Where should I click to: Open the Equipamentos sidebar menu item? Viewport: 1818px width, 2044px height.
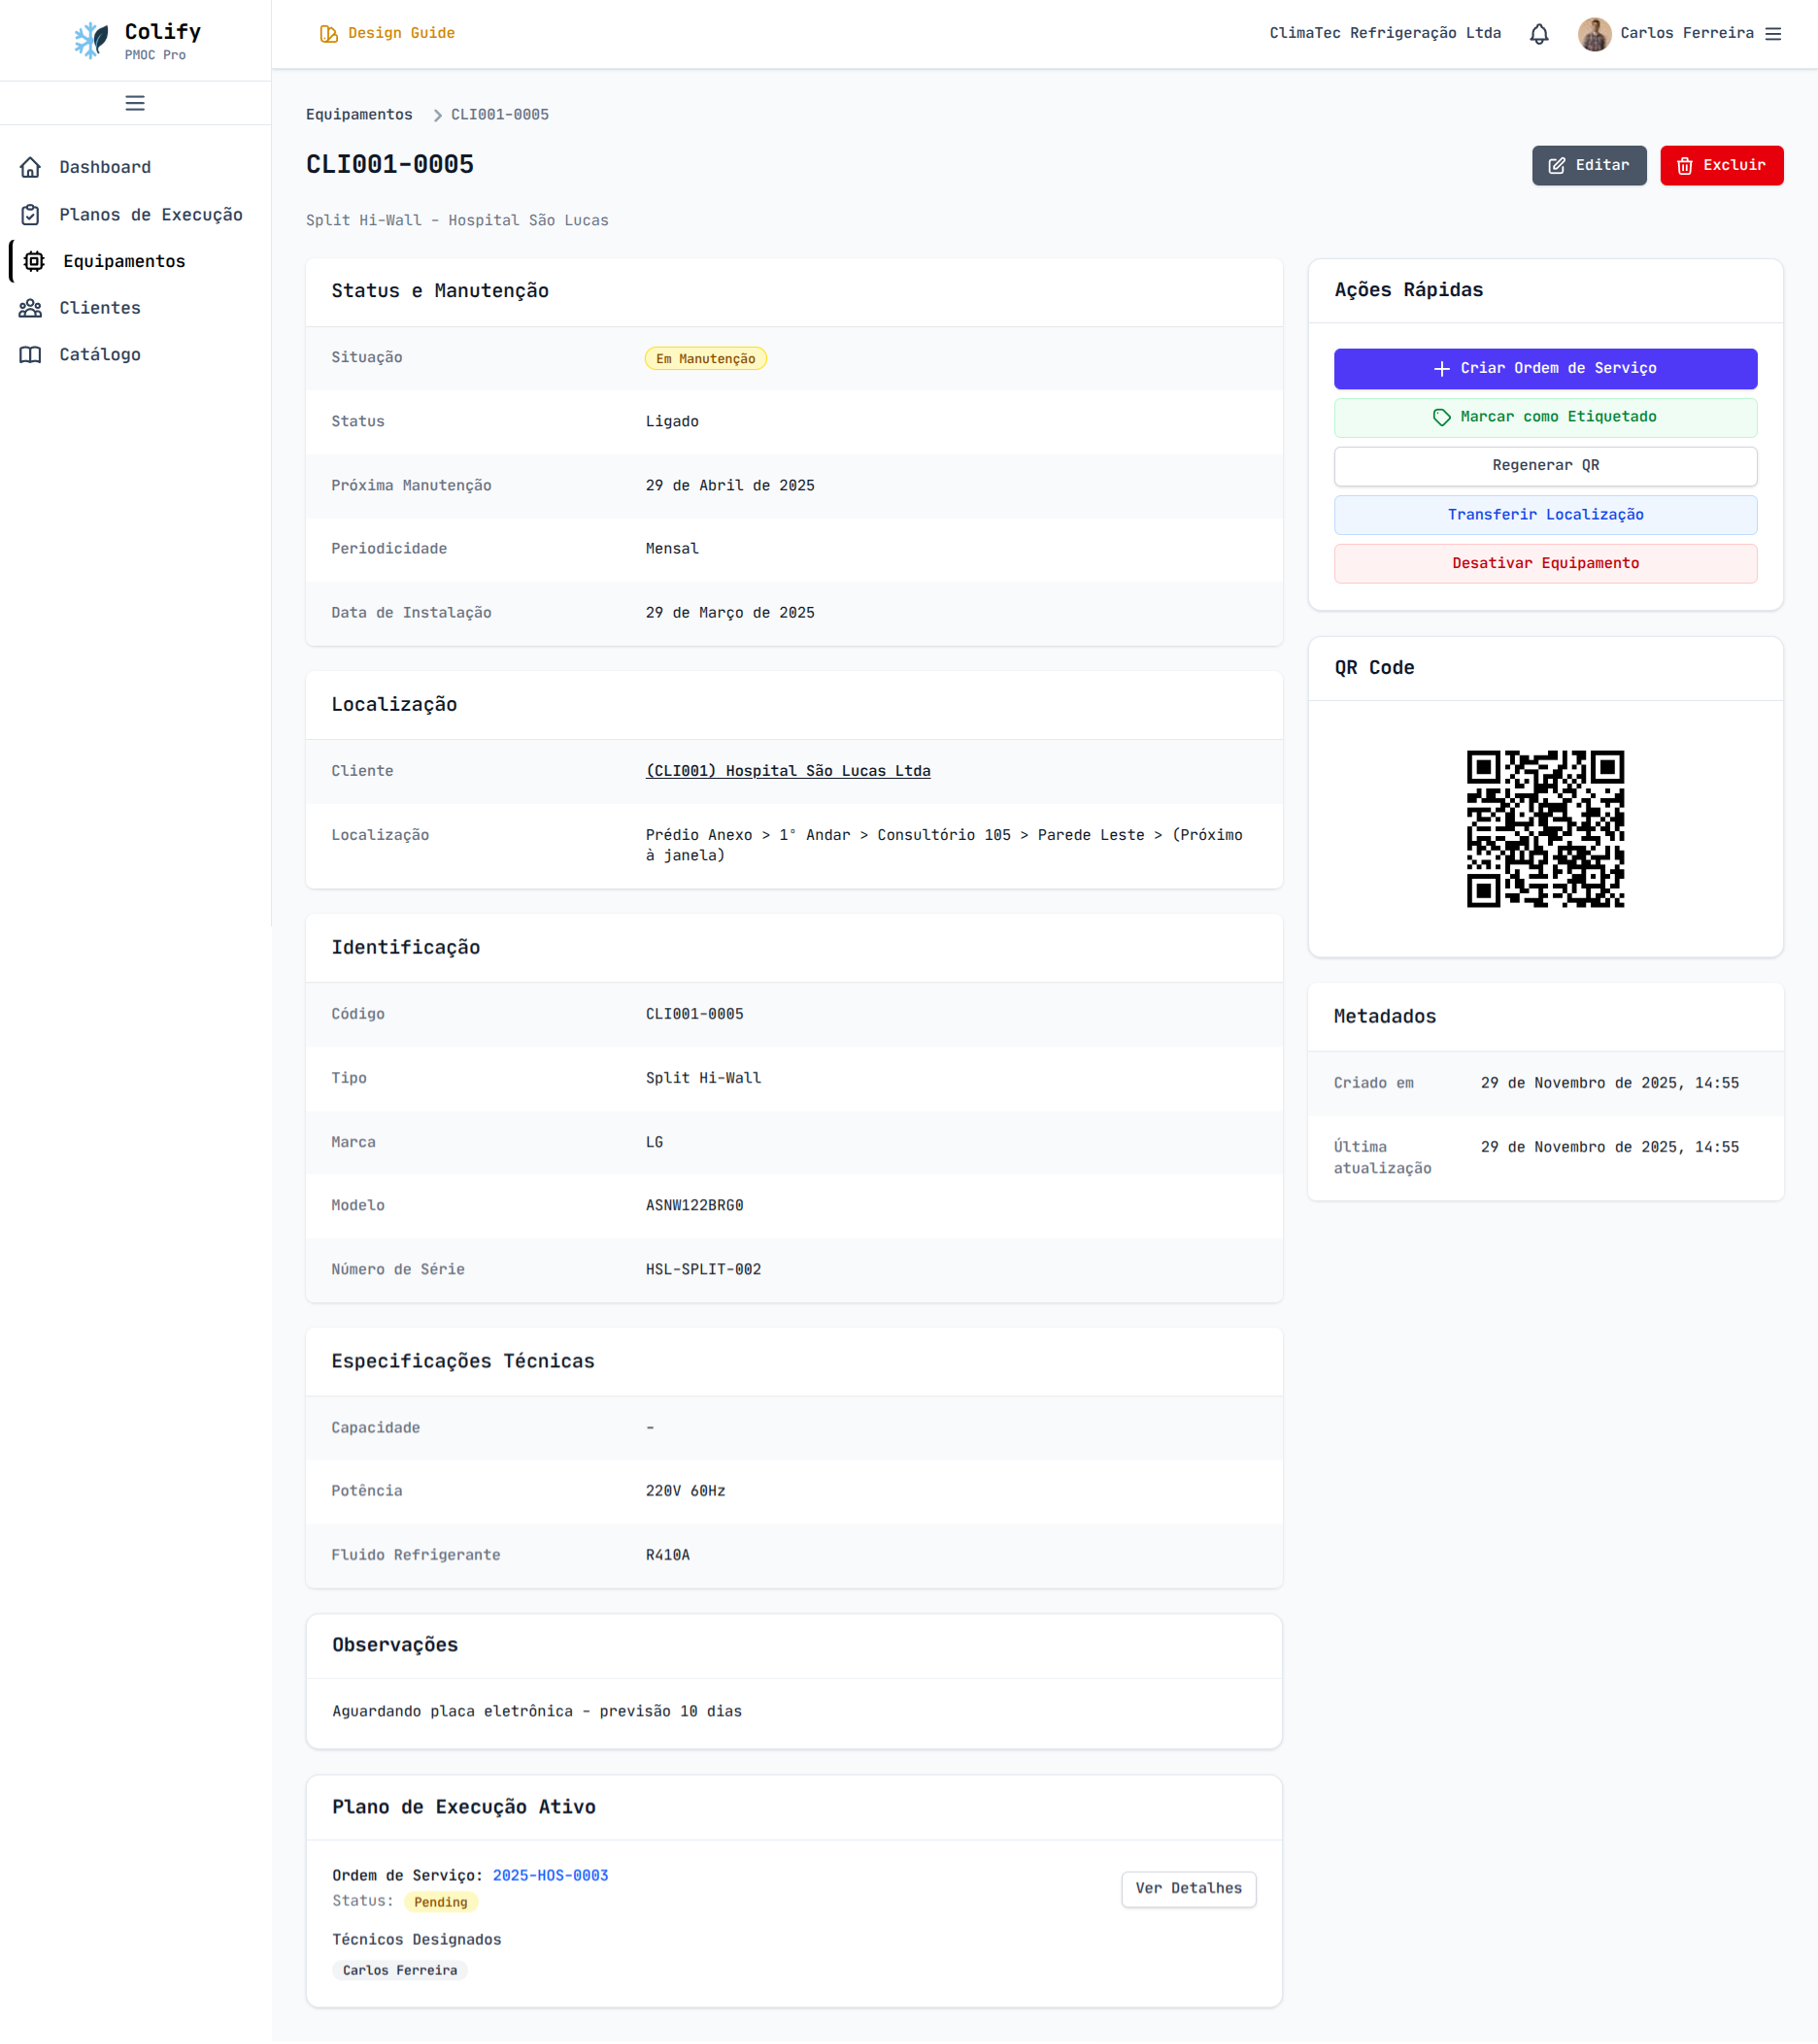(x=124, y=261)
